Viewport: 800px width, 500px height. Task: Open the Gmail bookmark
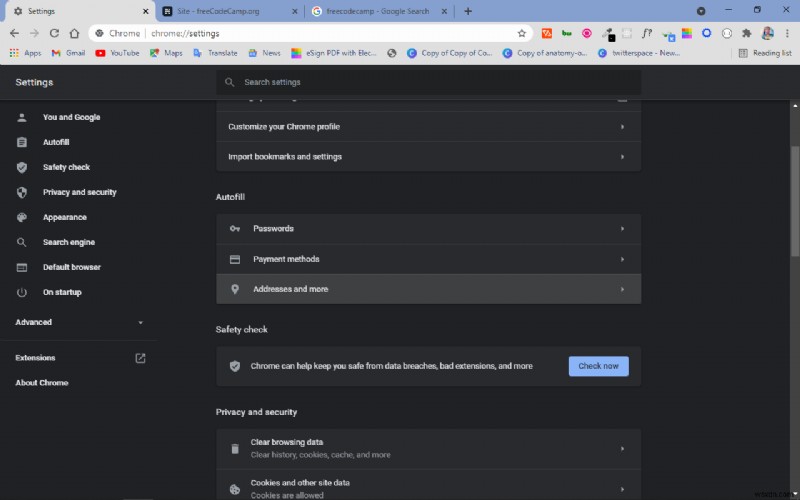(x=68, y=53)
